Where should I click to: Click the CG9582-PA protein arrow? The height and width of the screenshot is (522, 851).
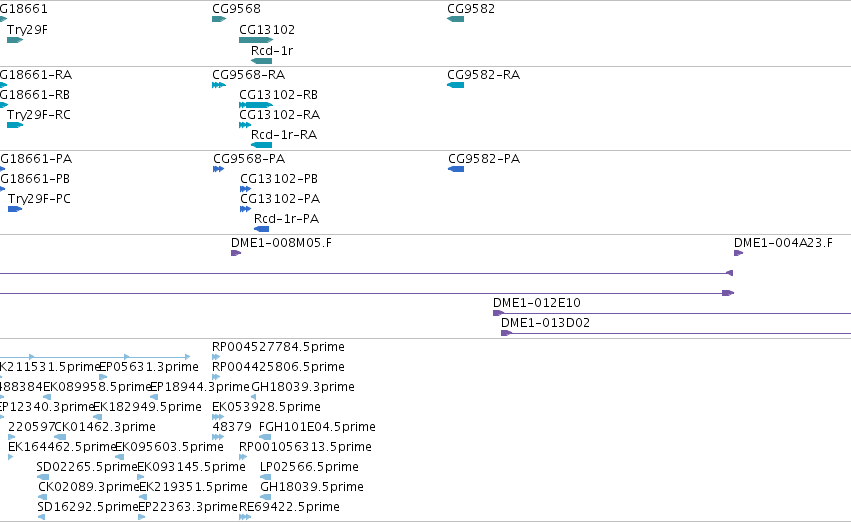(456, 169)
